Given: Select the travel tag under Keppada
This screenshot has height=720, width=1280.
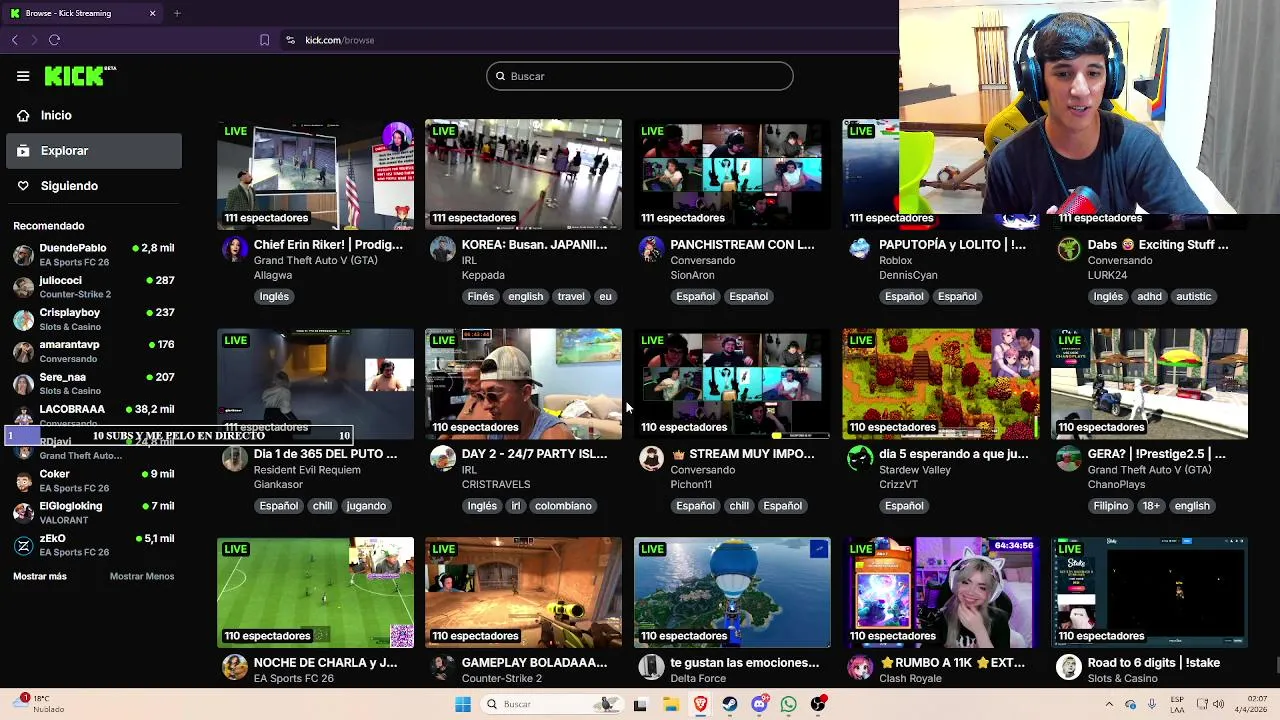Looking at the screenshot, I should [571, 296].
